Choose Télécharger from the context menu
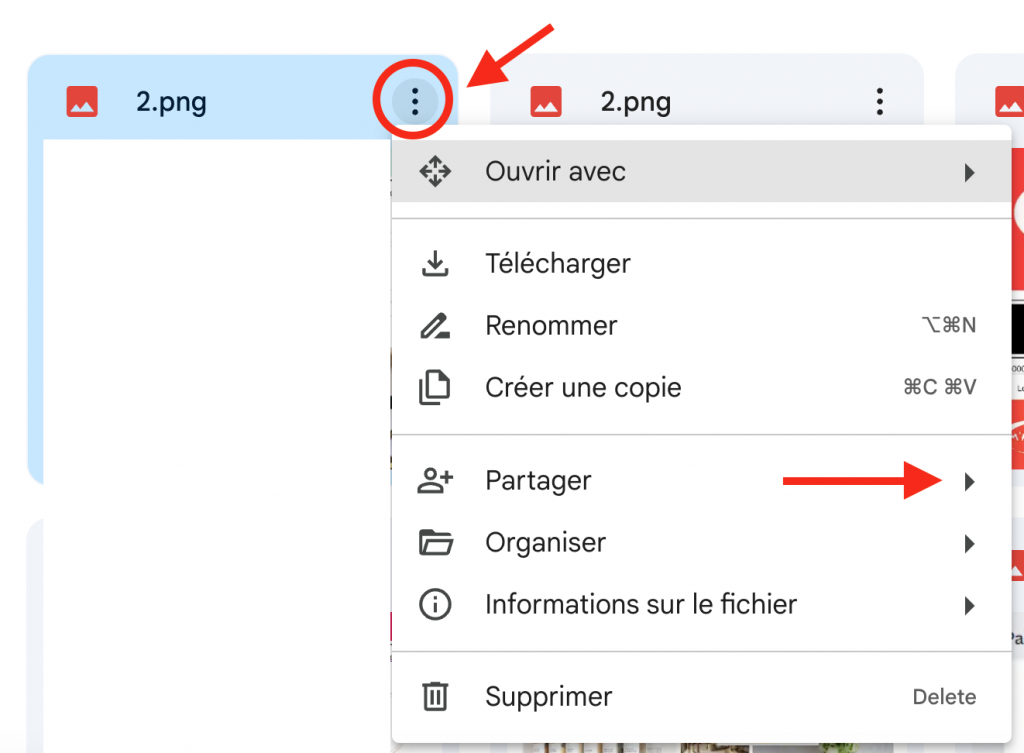Screen dimensions: 1024x753 coord(558,264)
